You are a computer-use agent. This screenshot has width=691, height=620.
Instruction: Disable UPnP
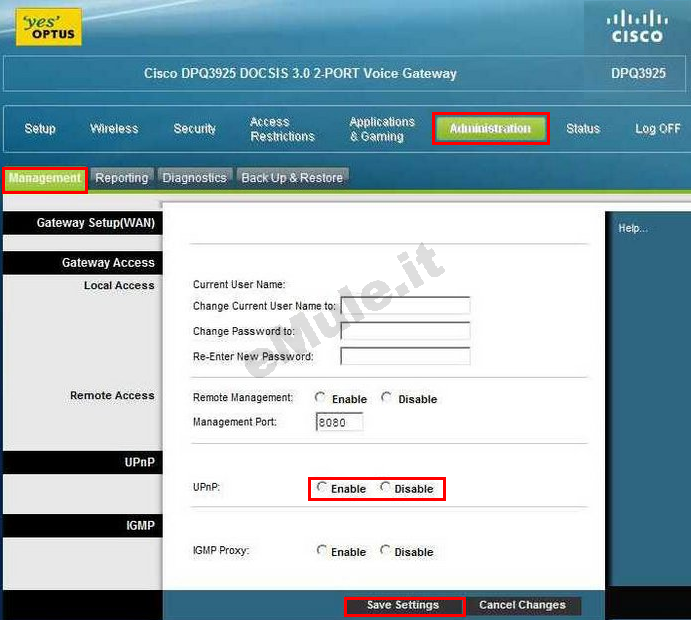[385, 487]
